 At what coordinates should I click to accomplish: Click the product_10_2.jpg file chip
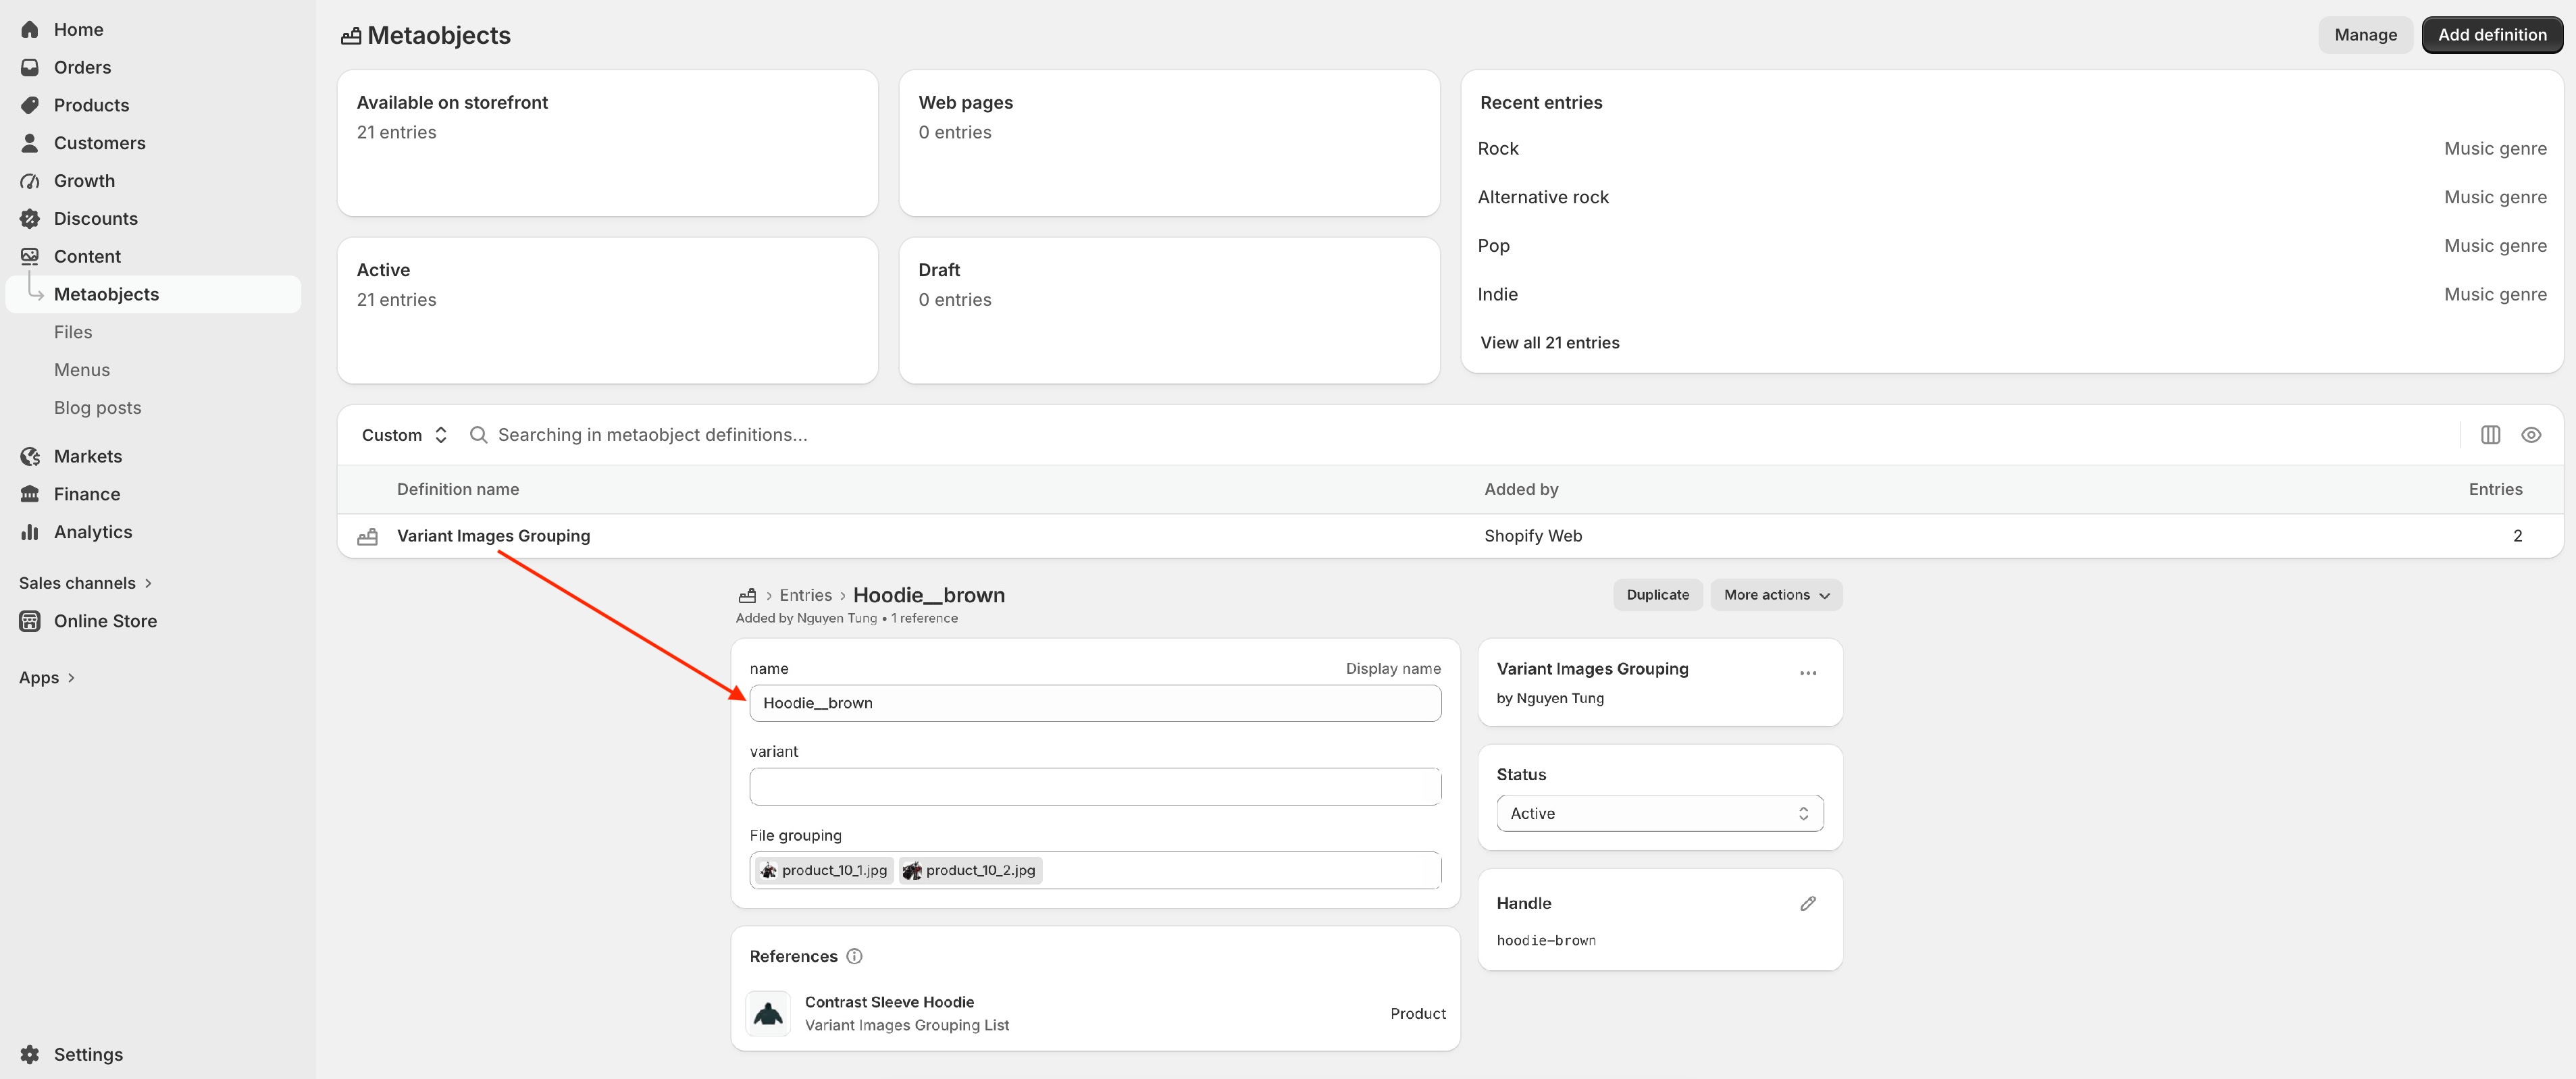pos(970,870)
